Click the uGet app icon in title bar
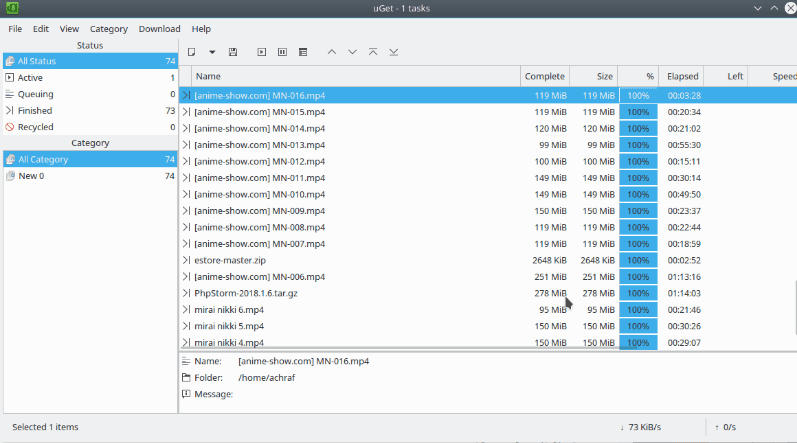 click(12, 8)
